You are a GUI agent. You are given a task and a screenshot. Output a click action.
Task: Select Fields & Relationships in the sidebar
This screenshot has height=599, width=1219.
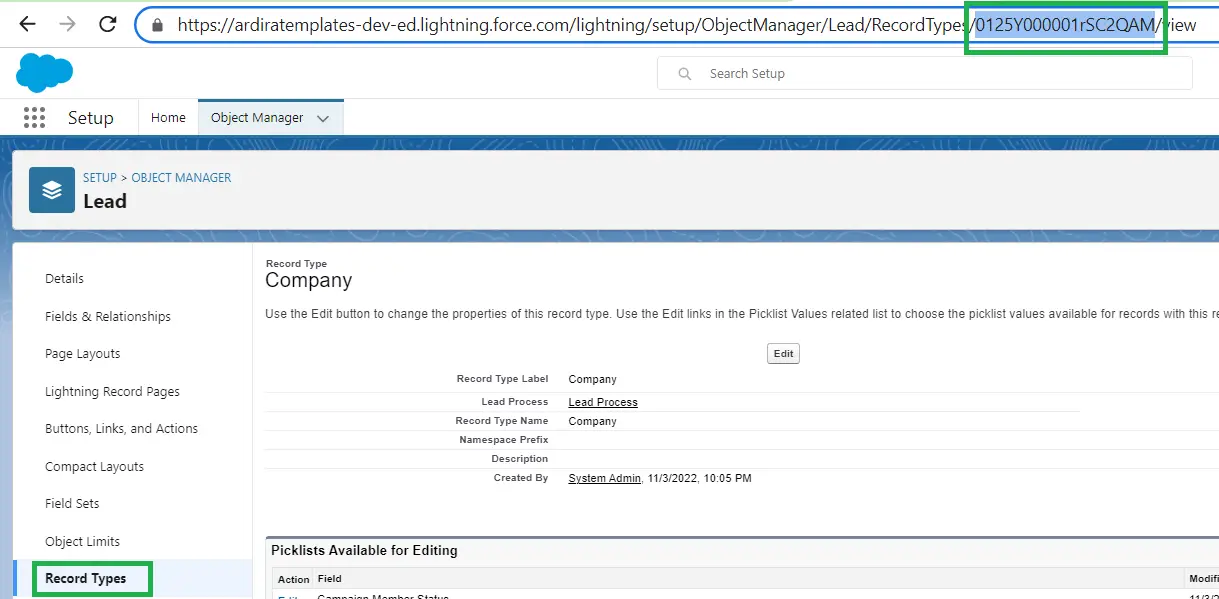point(108,316)
